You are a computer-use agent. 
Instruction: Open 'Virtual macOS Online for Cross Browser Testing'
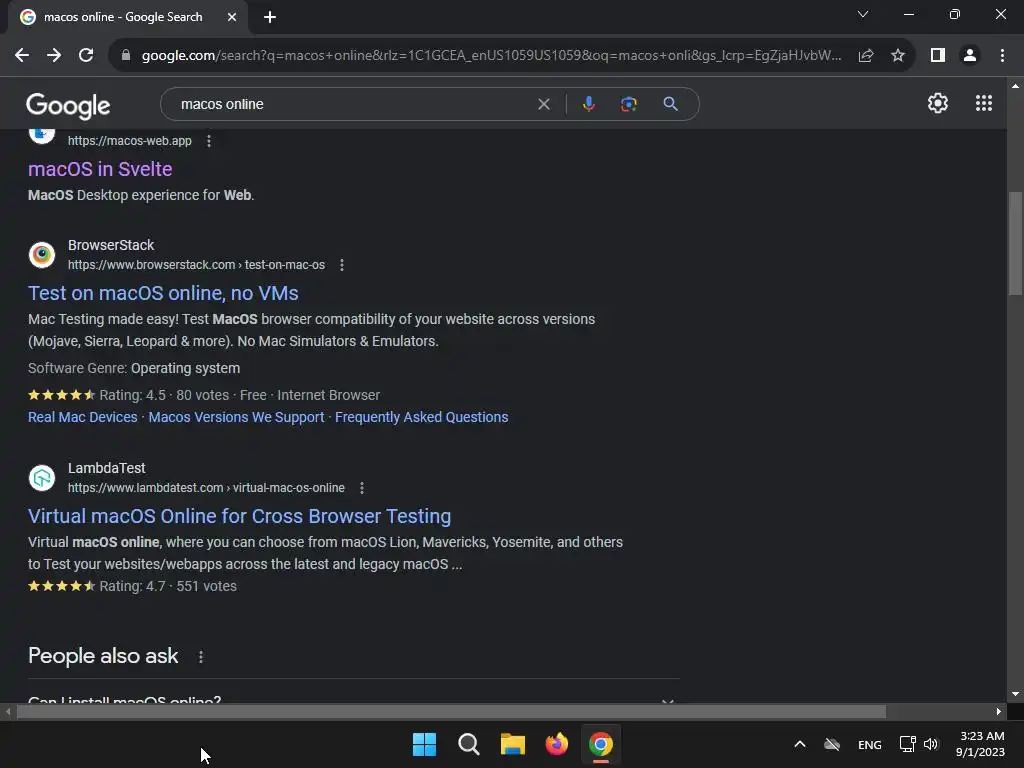coord(240,517)
